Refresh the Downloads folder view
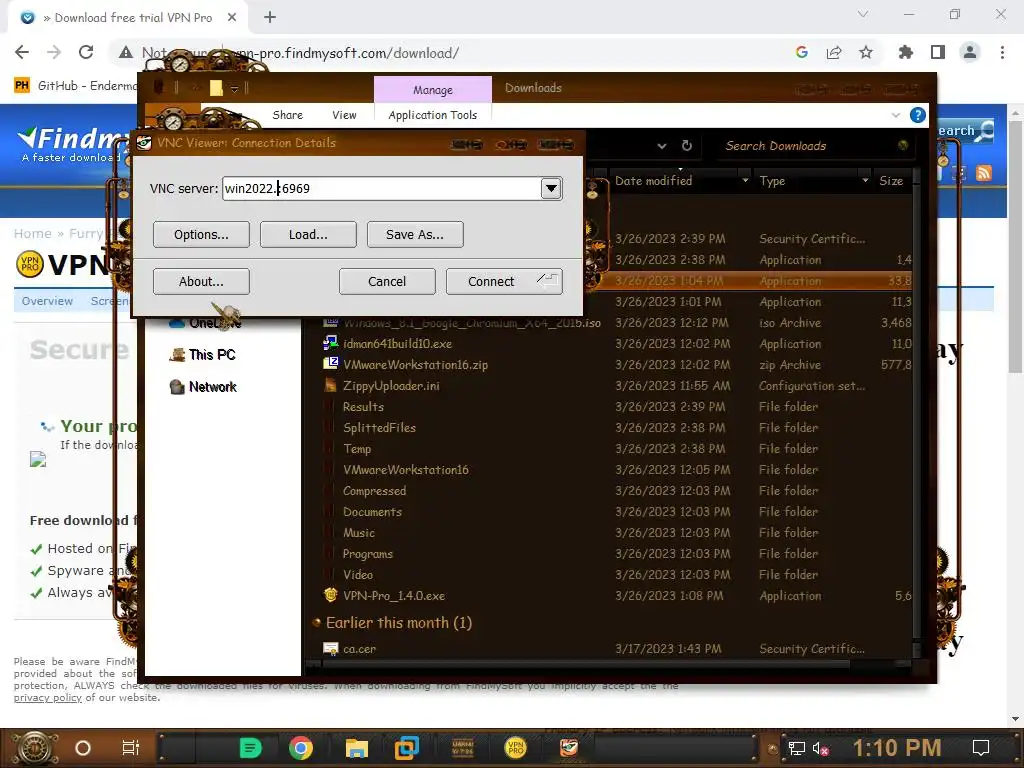1024x768 pixels. [x=687, y=146]
